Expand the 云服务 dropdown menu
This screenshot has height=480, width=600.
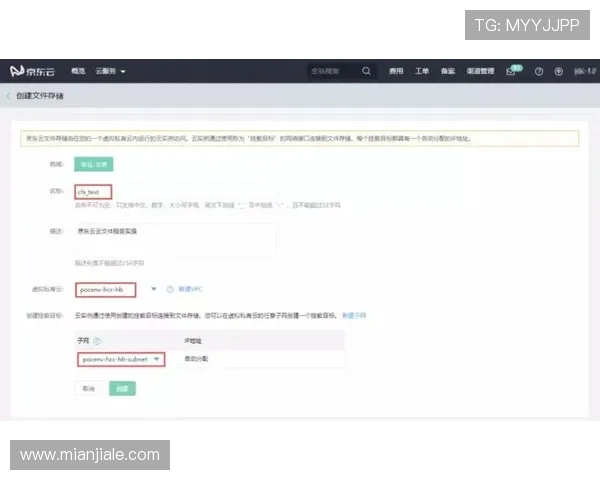[x=110, y=71]
